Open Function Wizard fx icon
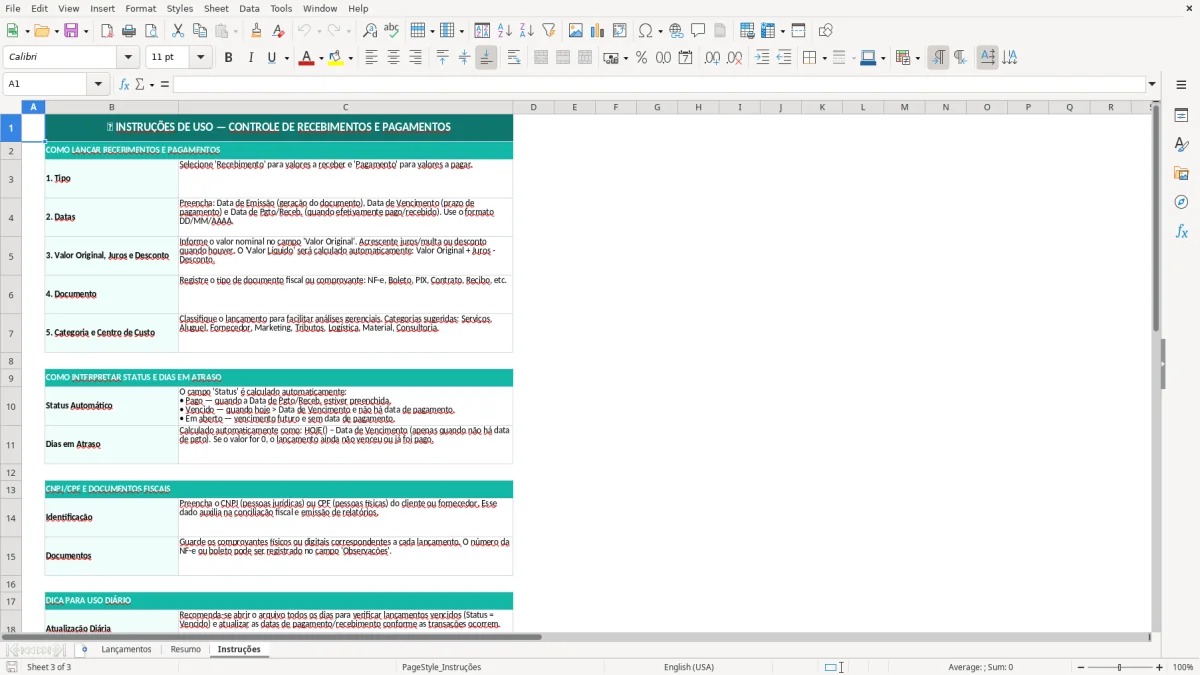The image size is (1200, 675). (x=124, y=84)
